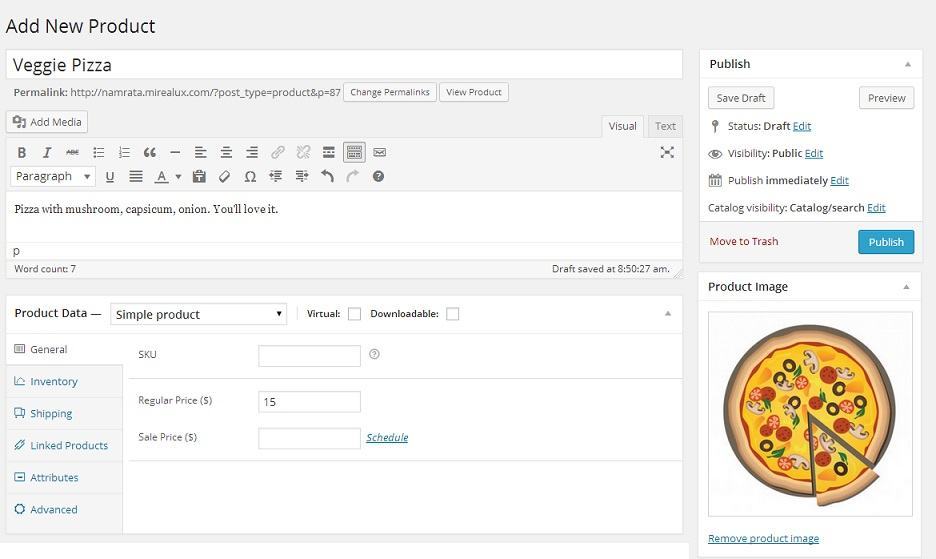Click the blue Publish button
This screenshot has height=559, width=936.
[x=886, y=242]
